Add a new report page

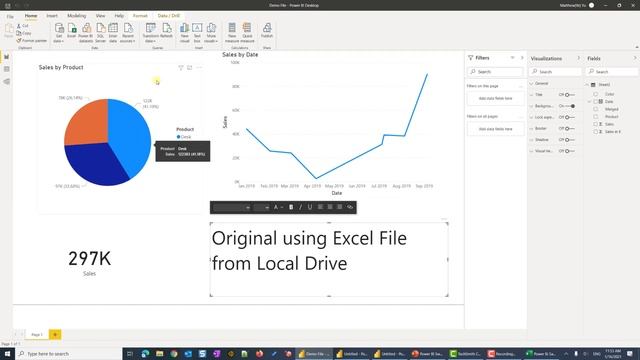55,335
